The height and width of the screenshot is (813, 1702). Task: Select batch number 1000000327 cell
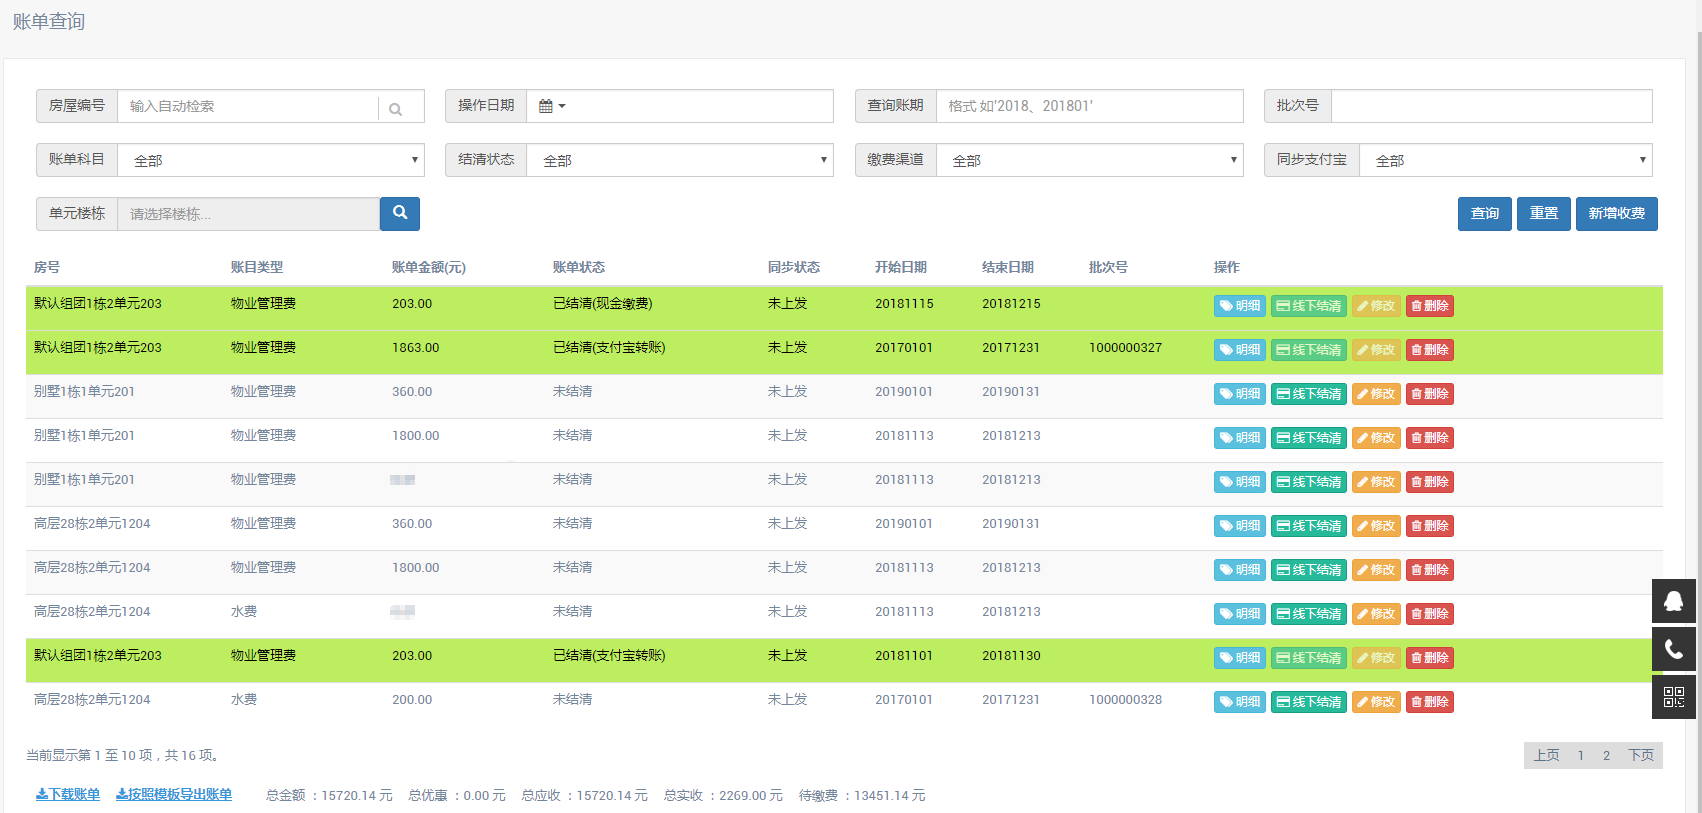click(1126, 348)
